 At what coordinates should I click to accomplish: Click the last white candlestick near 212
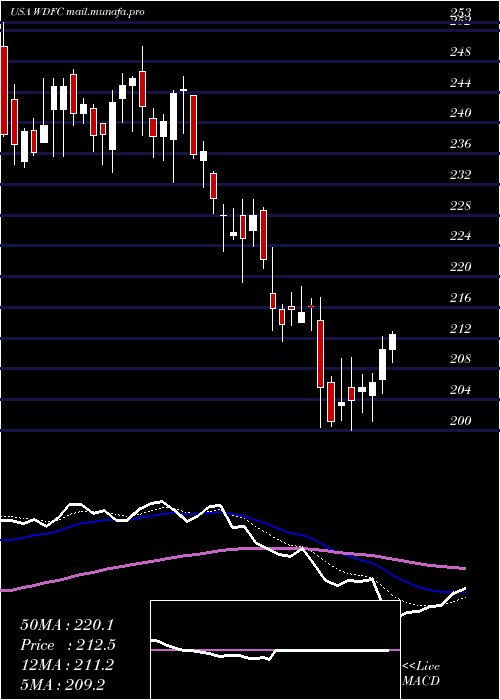392,342
